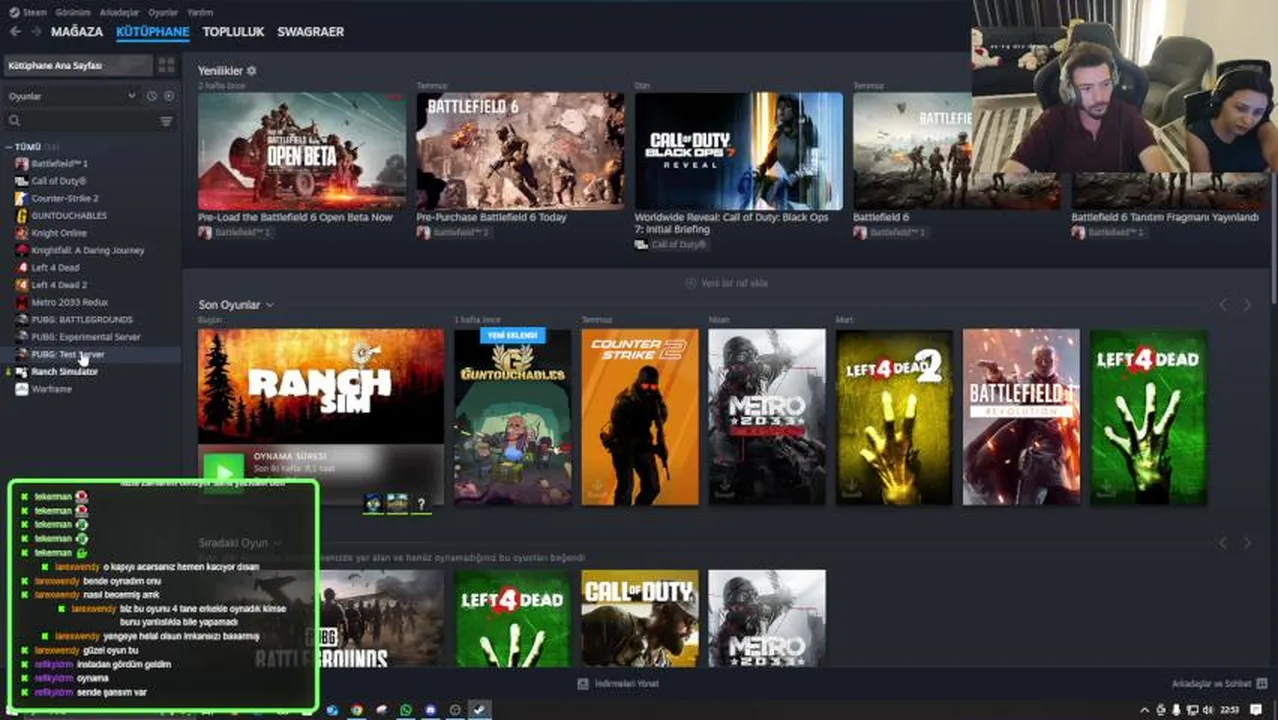Open the Oyunlar menu
Screen dimensions: 1278x720
coord(163,12)
